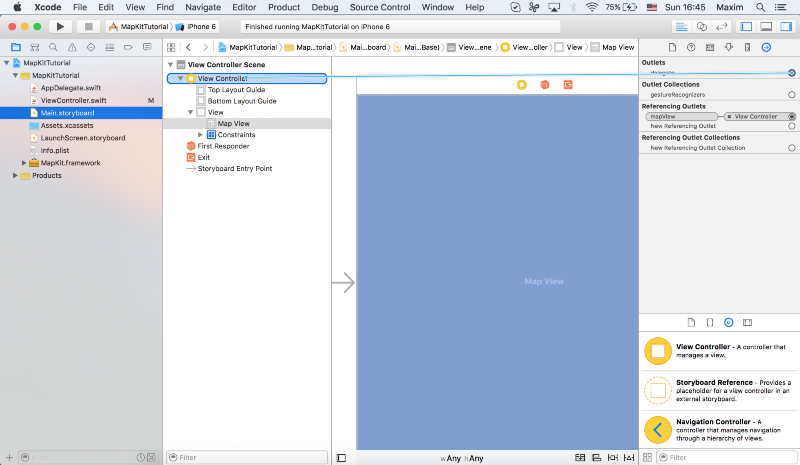
Task: Open the Connections inspector
Action: (766, 47)
